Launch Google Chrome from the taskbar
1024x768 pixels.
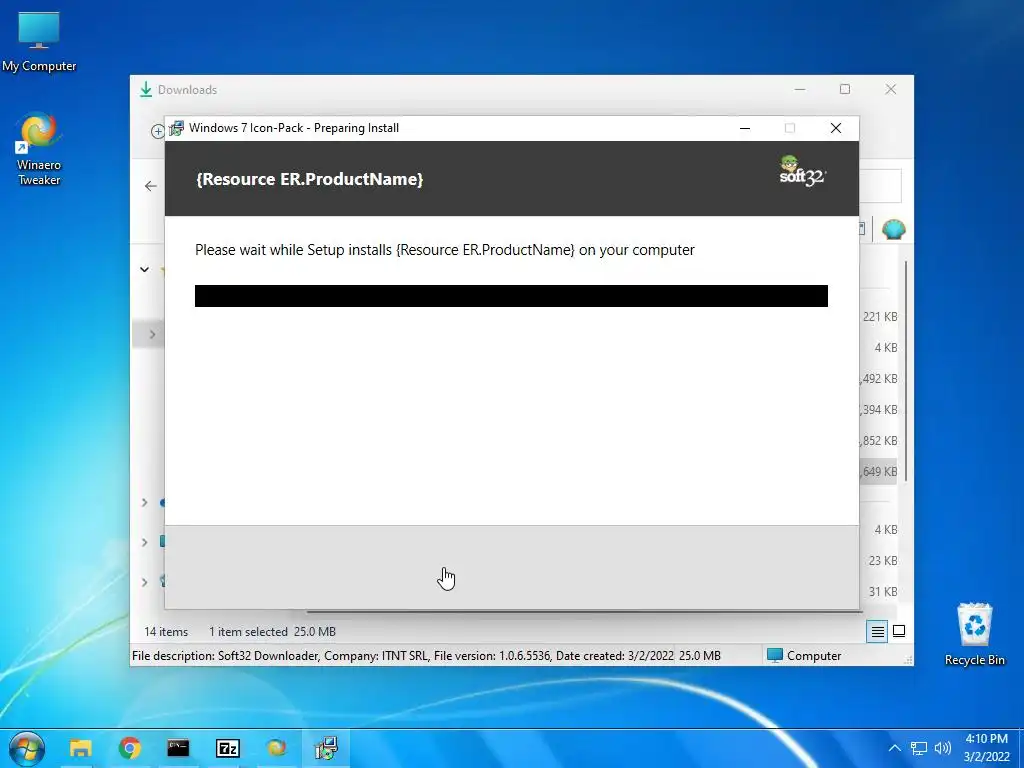(129, 748)
